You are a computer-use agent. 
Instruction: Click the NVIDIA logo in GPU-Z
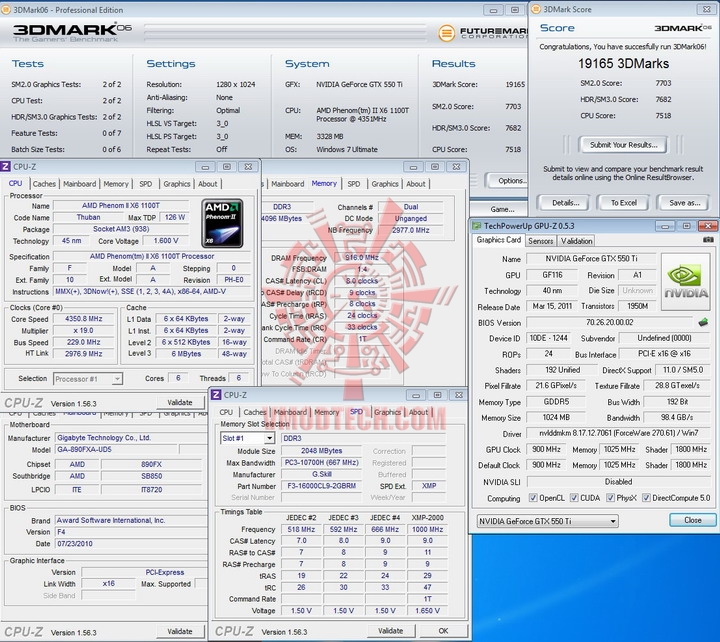[x=687, y=282]
